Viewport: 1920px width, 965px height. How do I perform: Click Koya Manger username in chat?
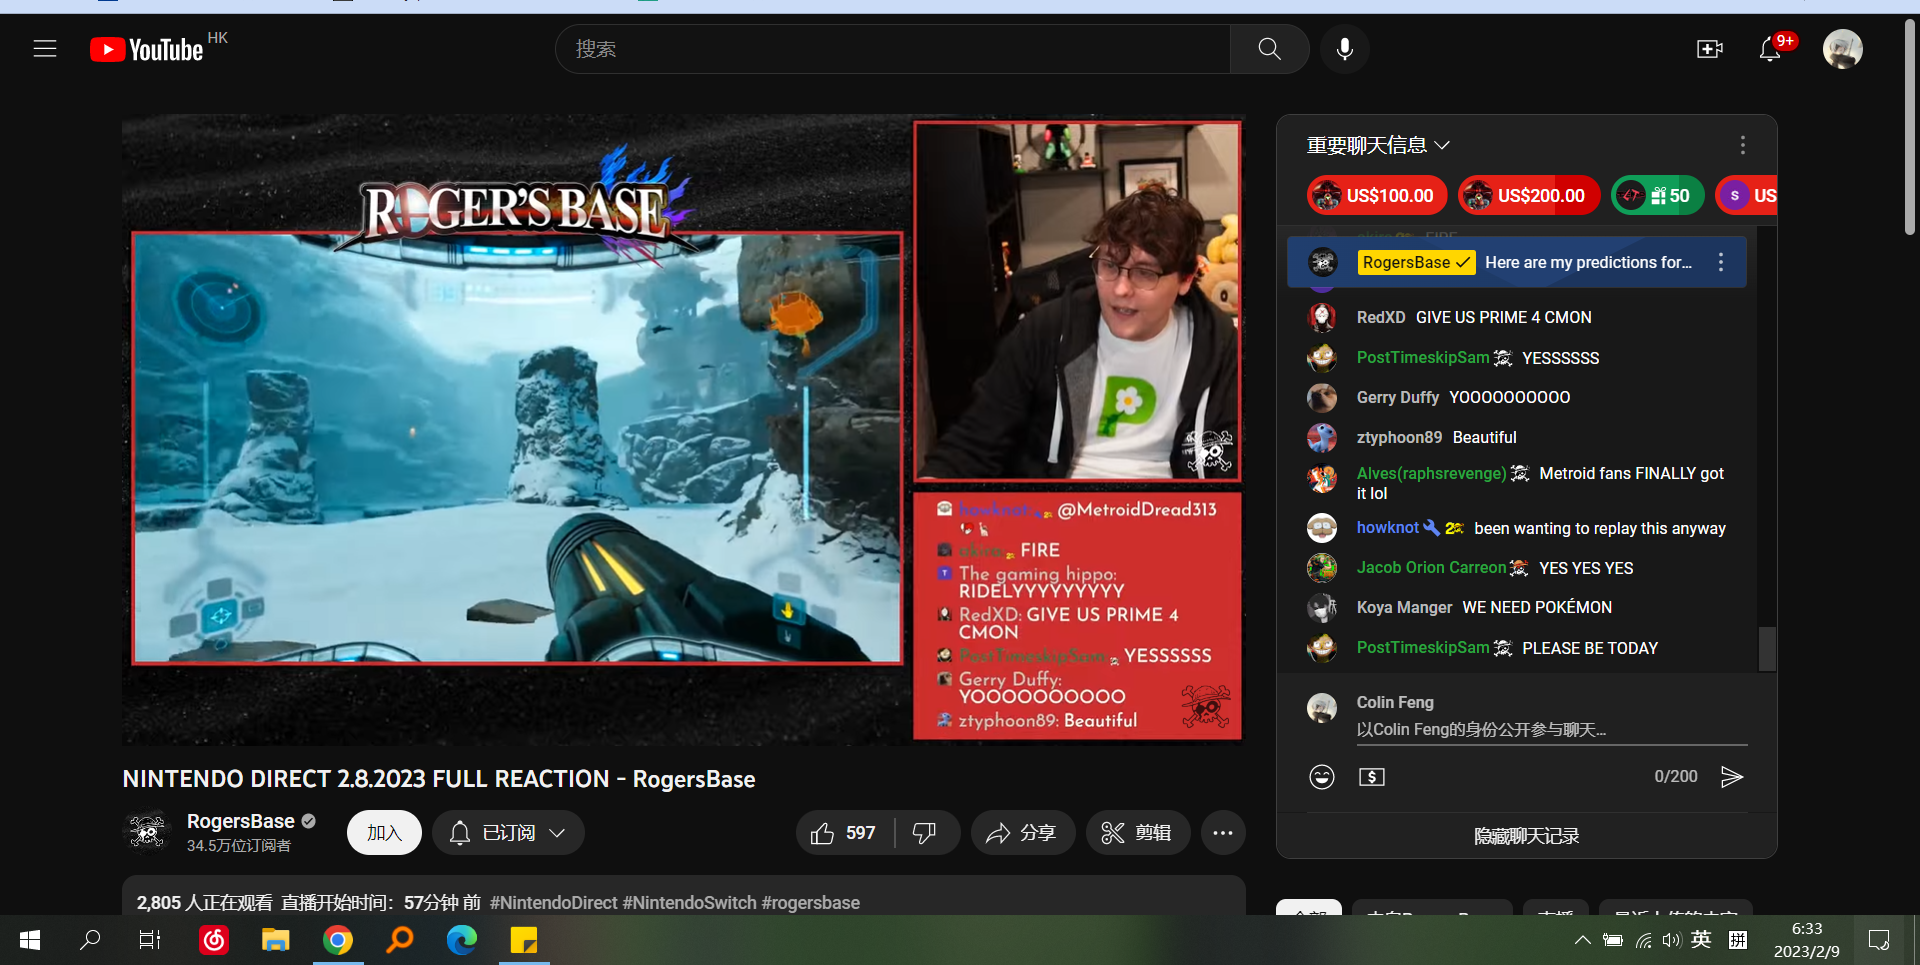[x=1404, y=607]
